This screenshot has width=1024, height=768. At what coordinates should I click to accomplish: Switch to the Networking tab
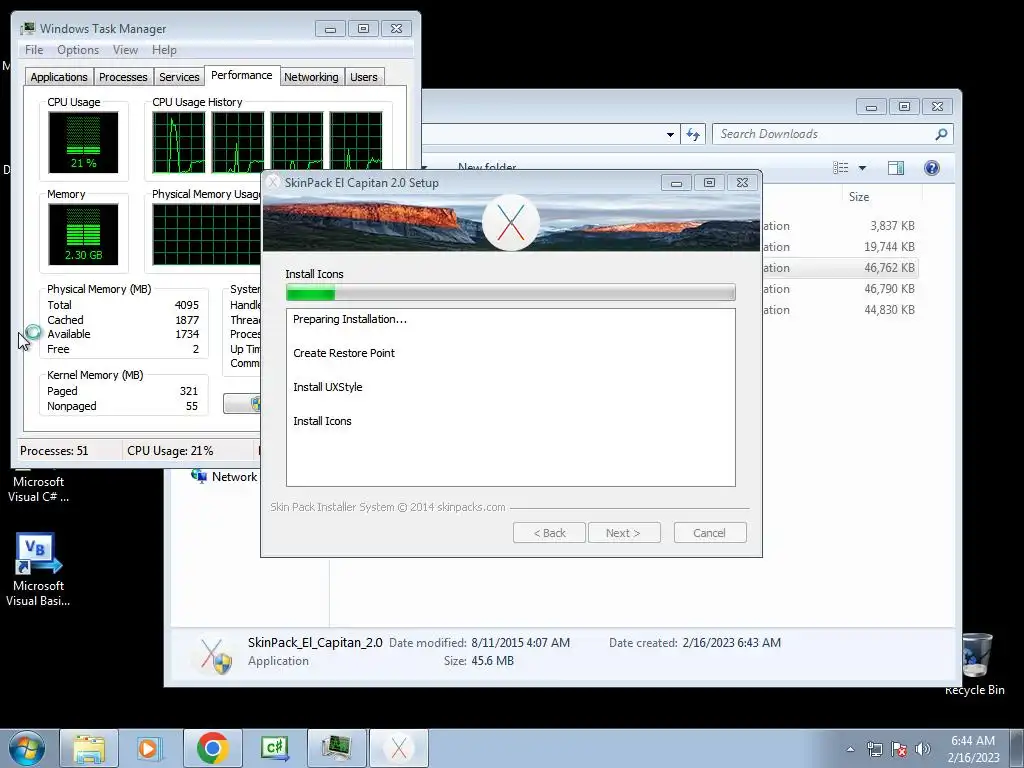click(x=311, y=77)
